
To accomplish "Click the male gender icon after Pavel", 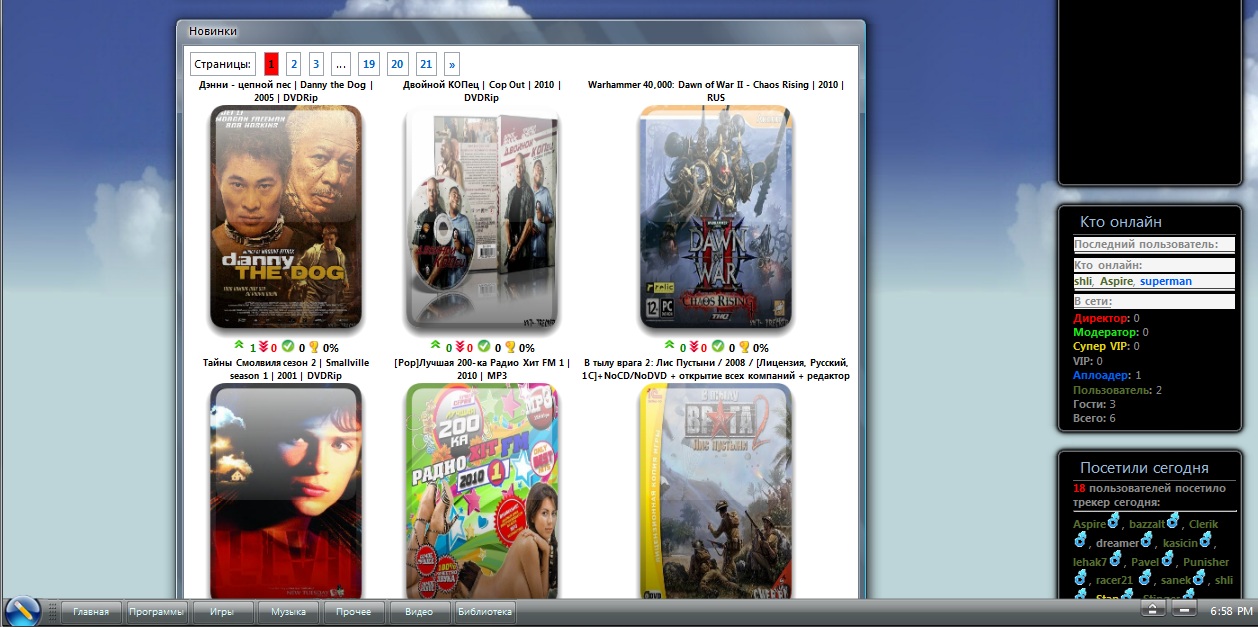I will 1168,559.
